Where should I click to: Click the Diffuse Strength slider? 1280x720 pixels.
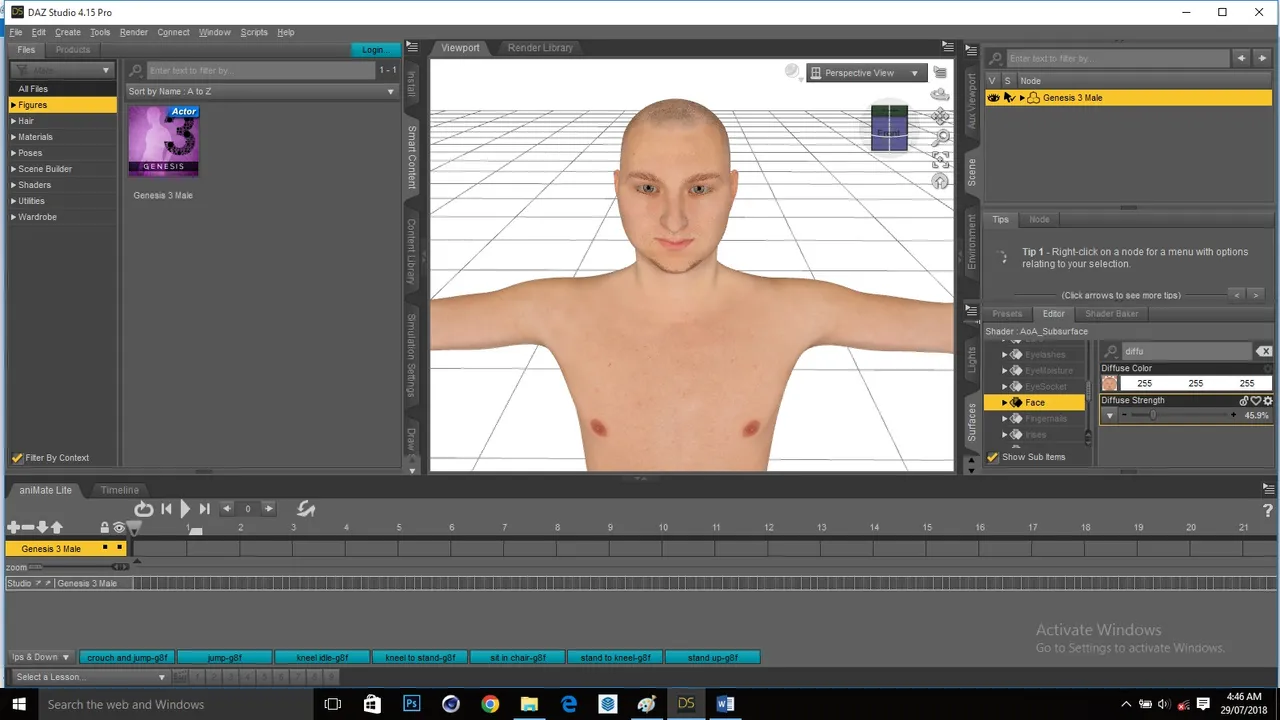[1177, 415]
